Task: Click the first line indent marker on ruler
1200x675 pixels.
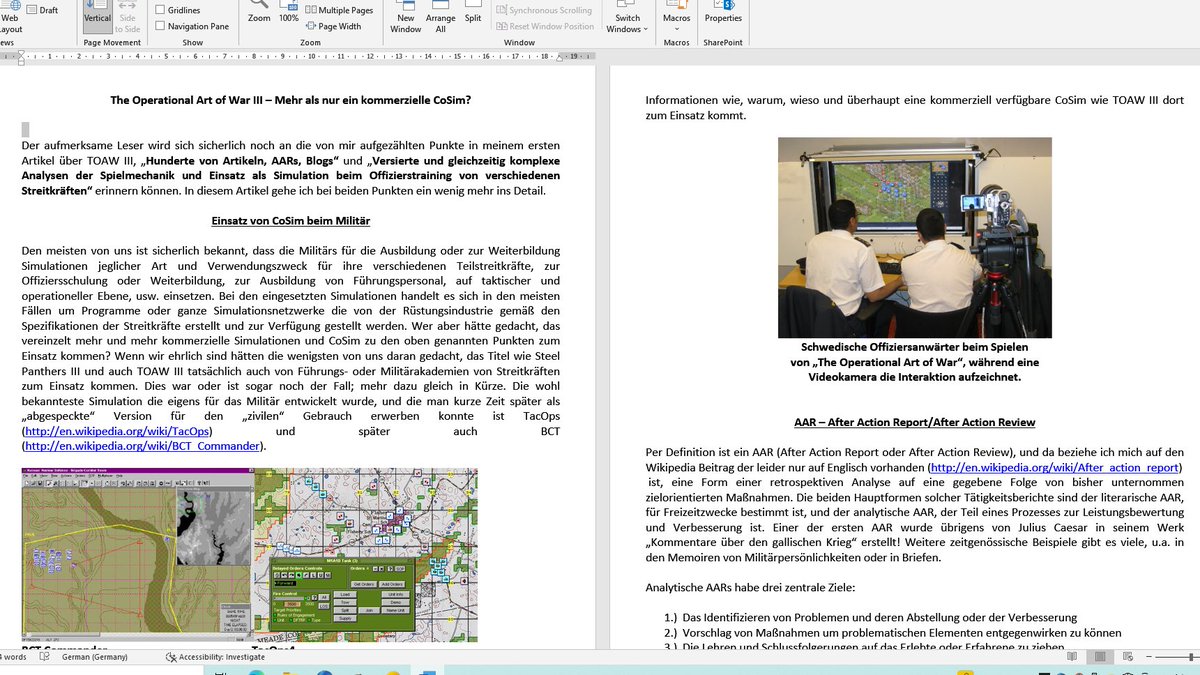Action: tap(22, 53)
